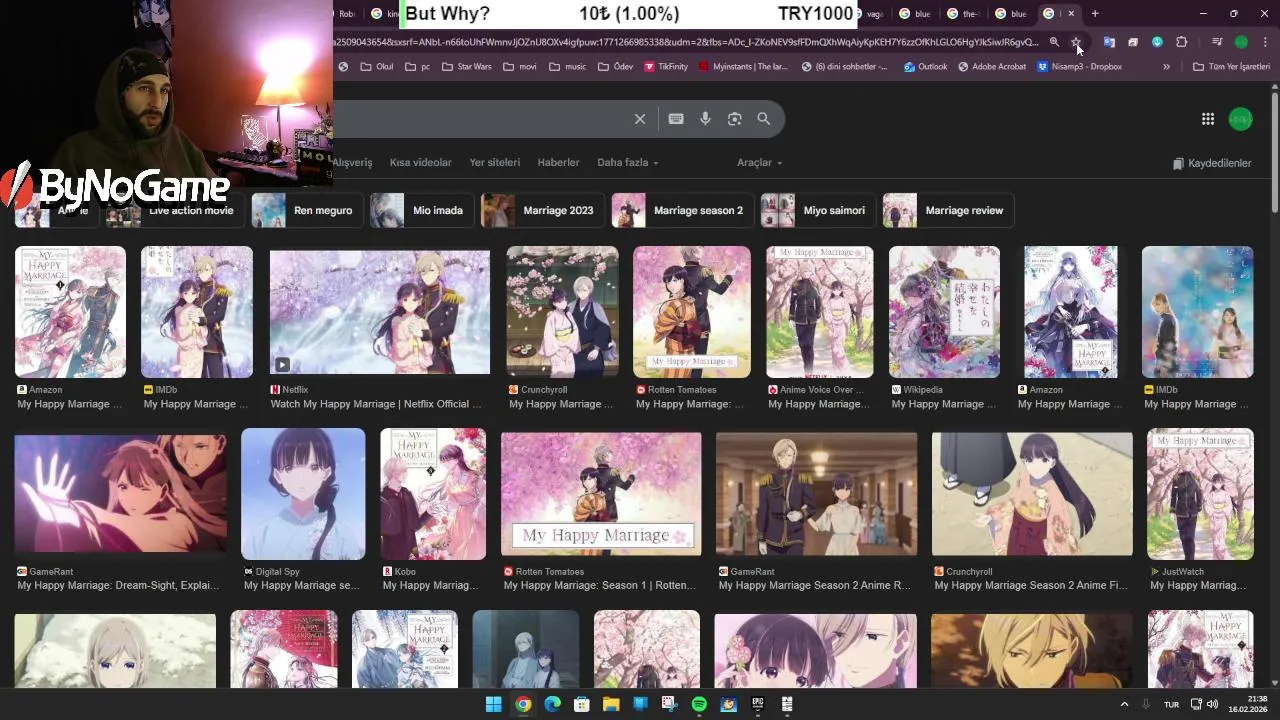Open the Google apps grid
The height and width of the screenshot is (720, 1280).
(1208, 119)
